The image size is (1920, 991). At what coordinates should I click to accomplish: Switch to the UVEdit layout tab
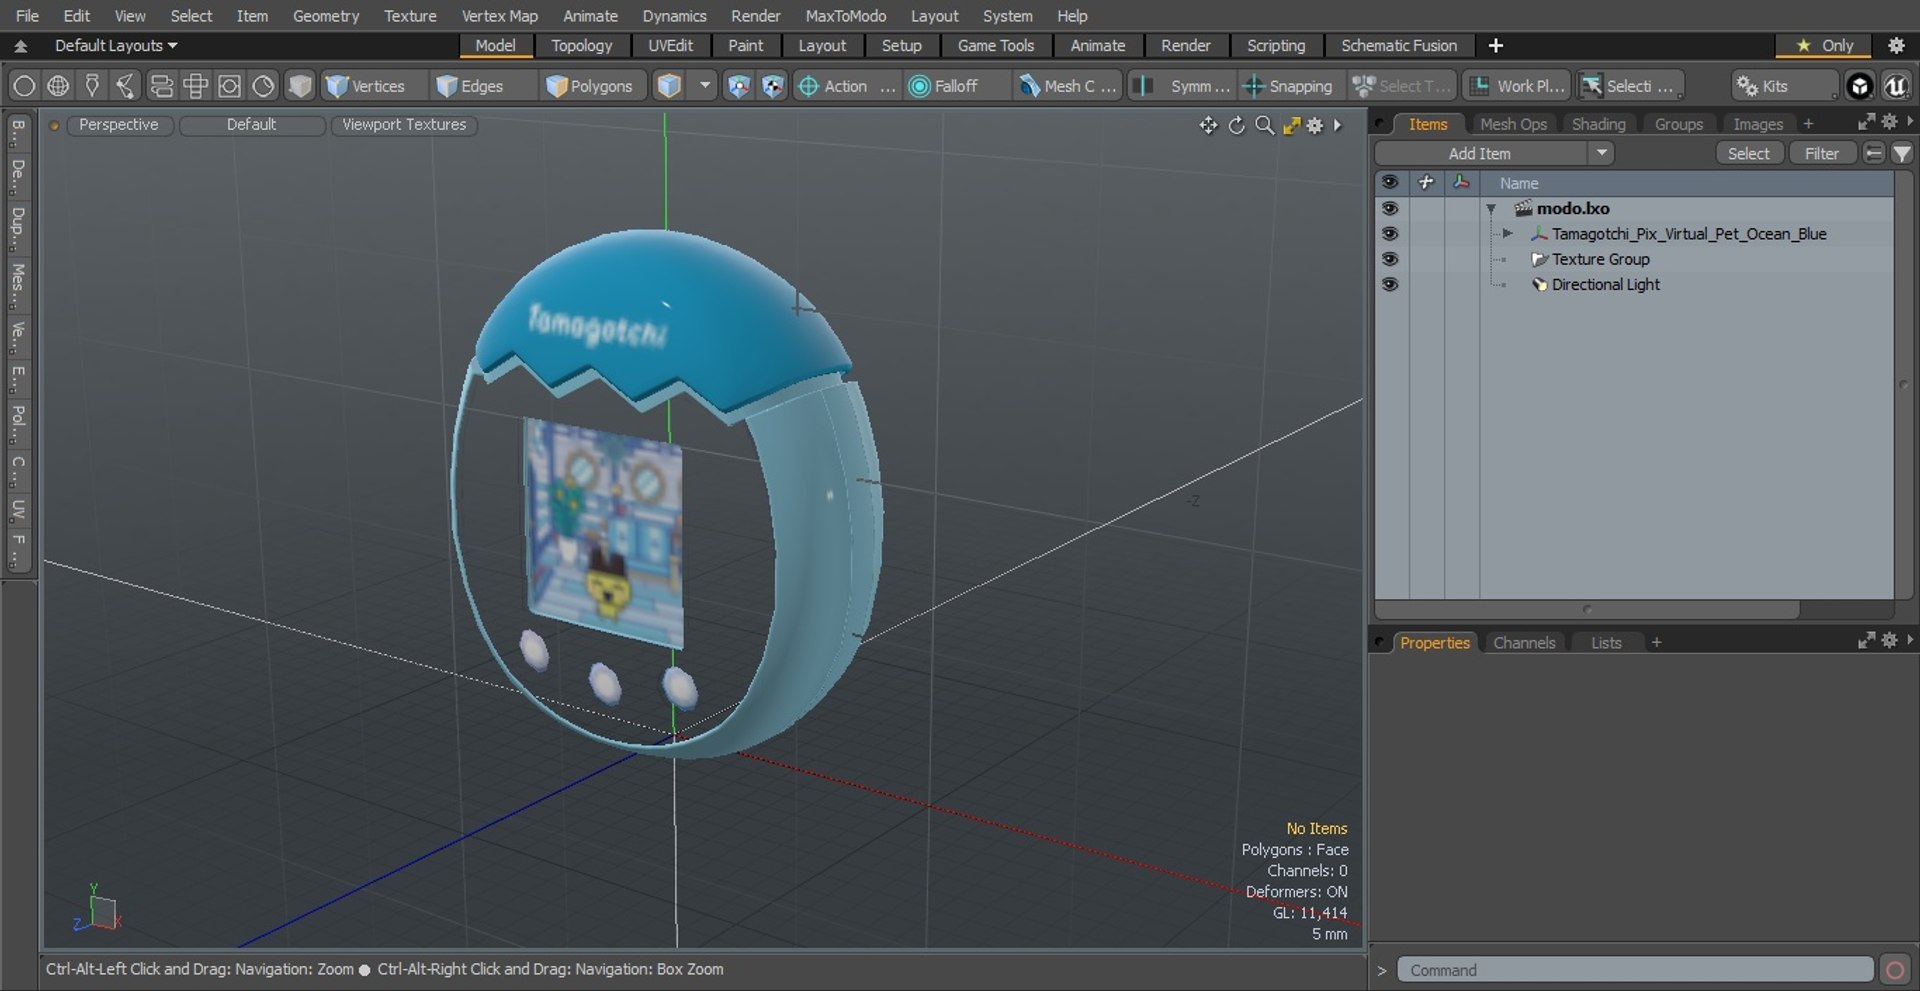click(x=670, y=45)
